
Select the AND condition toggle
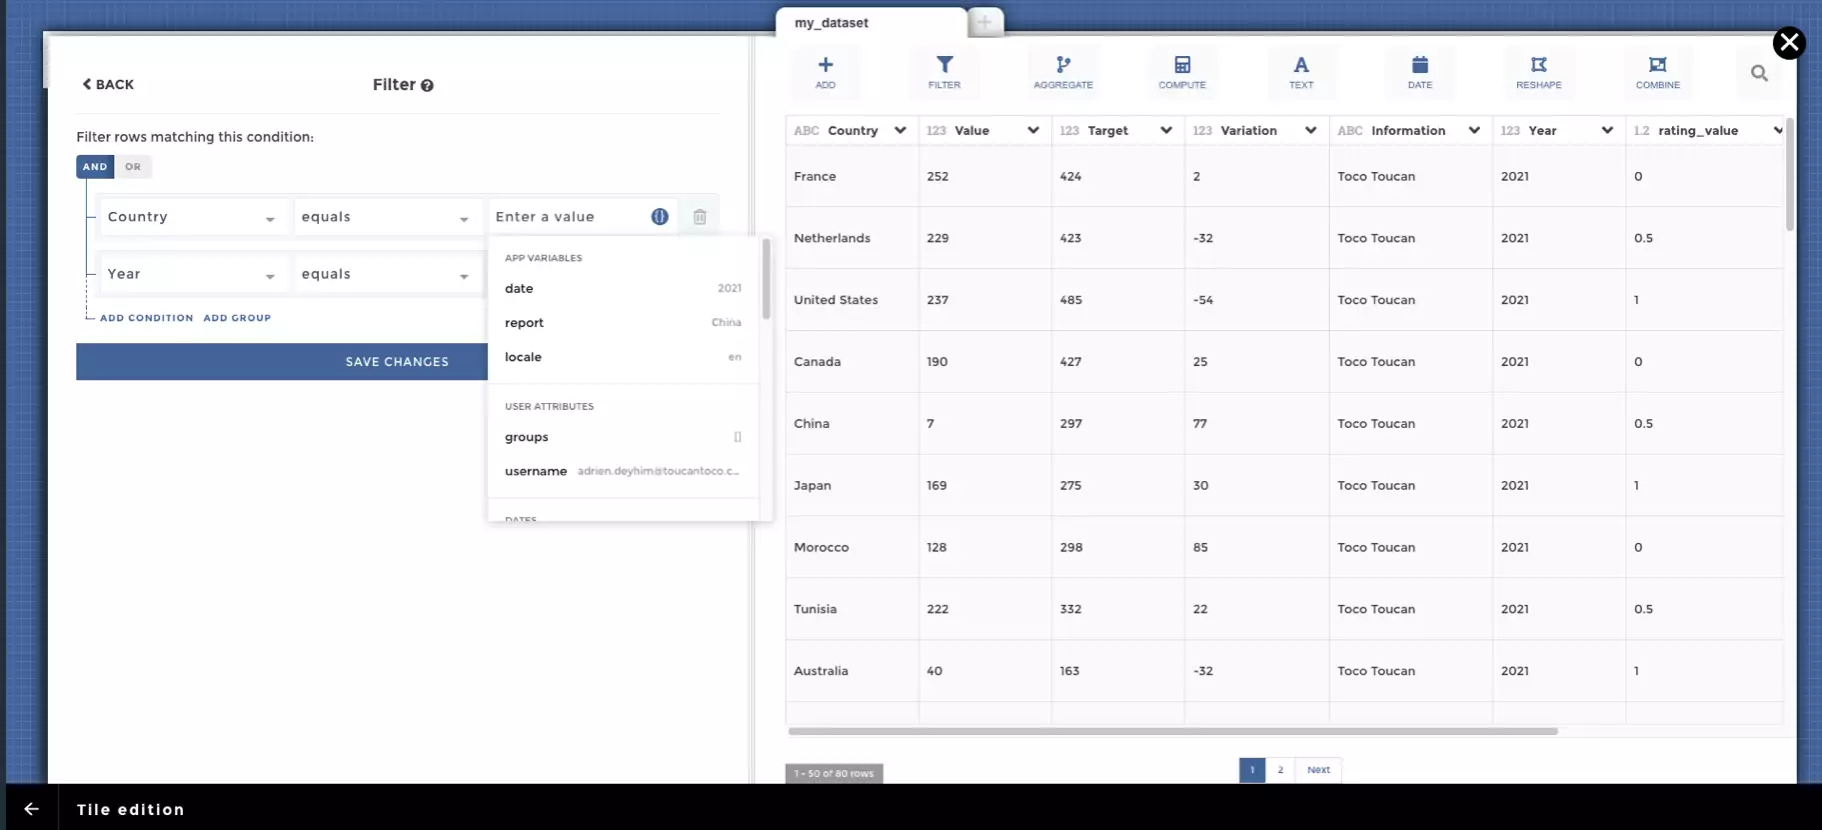pos(95,167)
